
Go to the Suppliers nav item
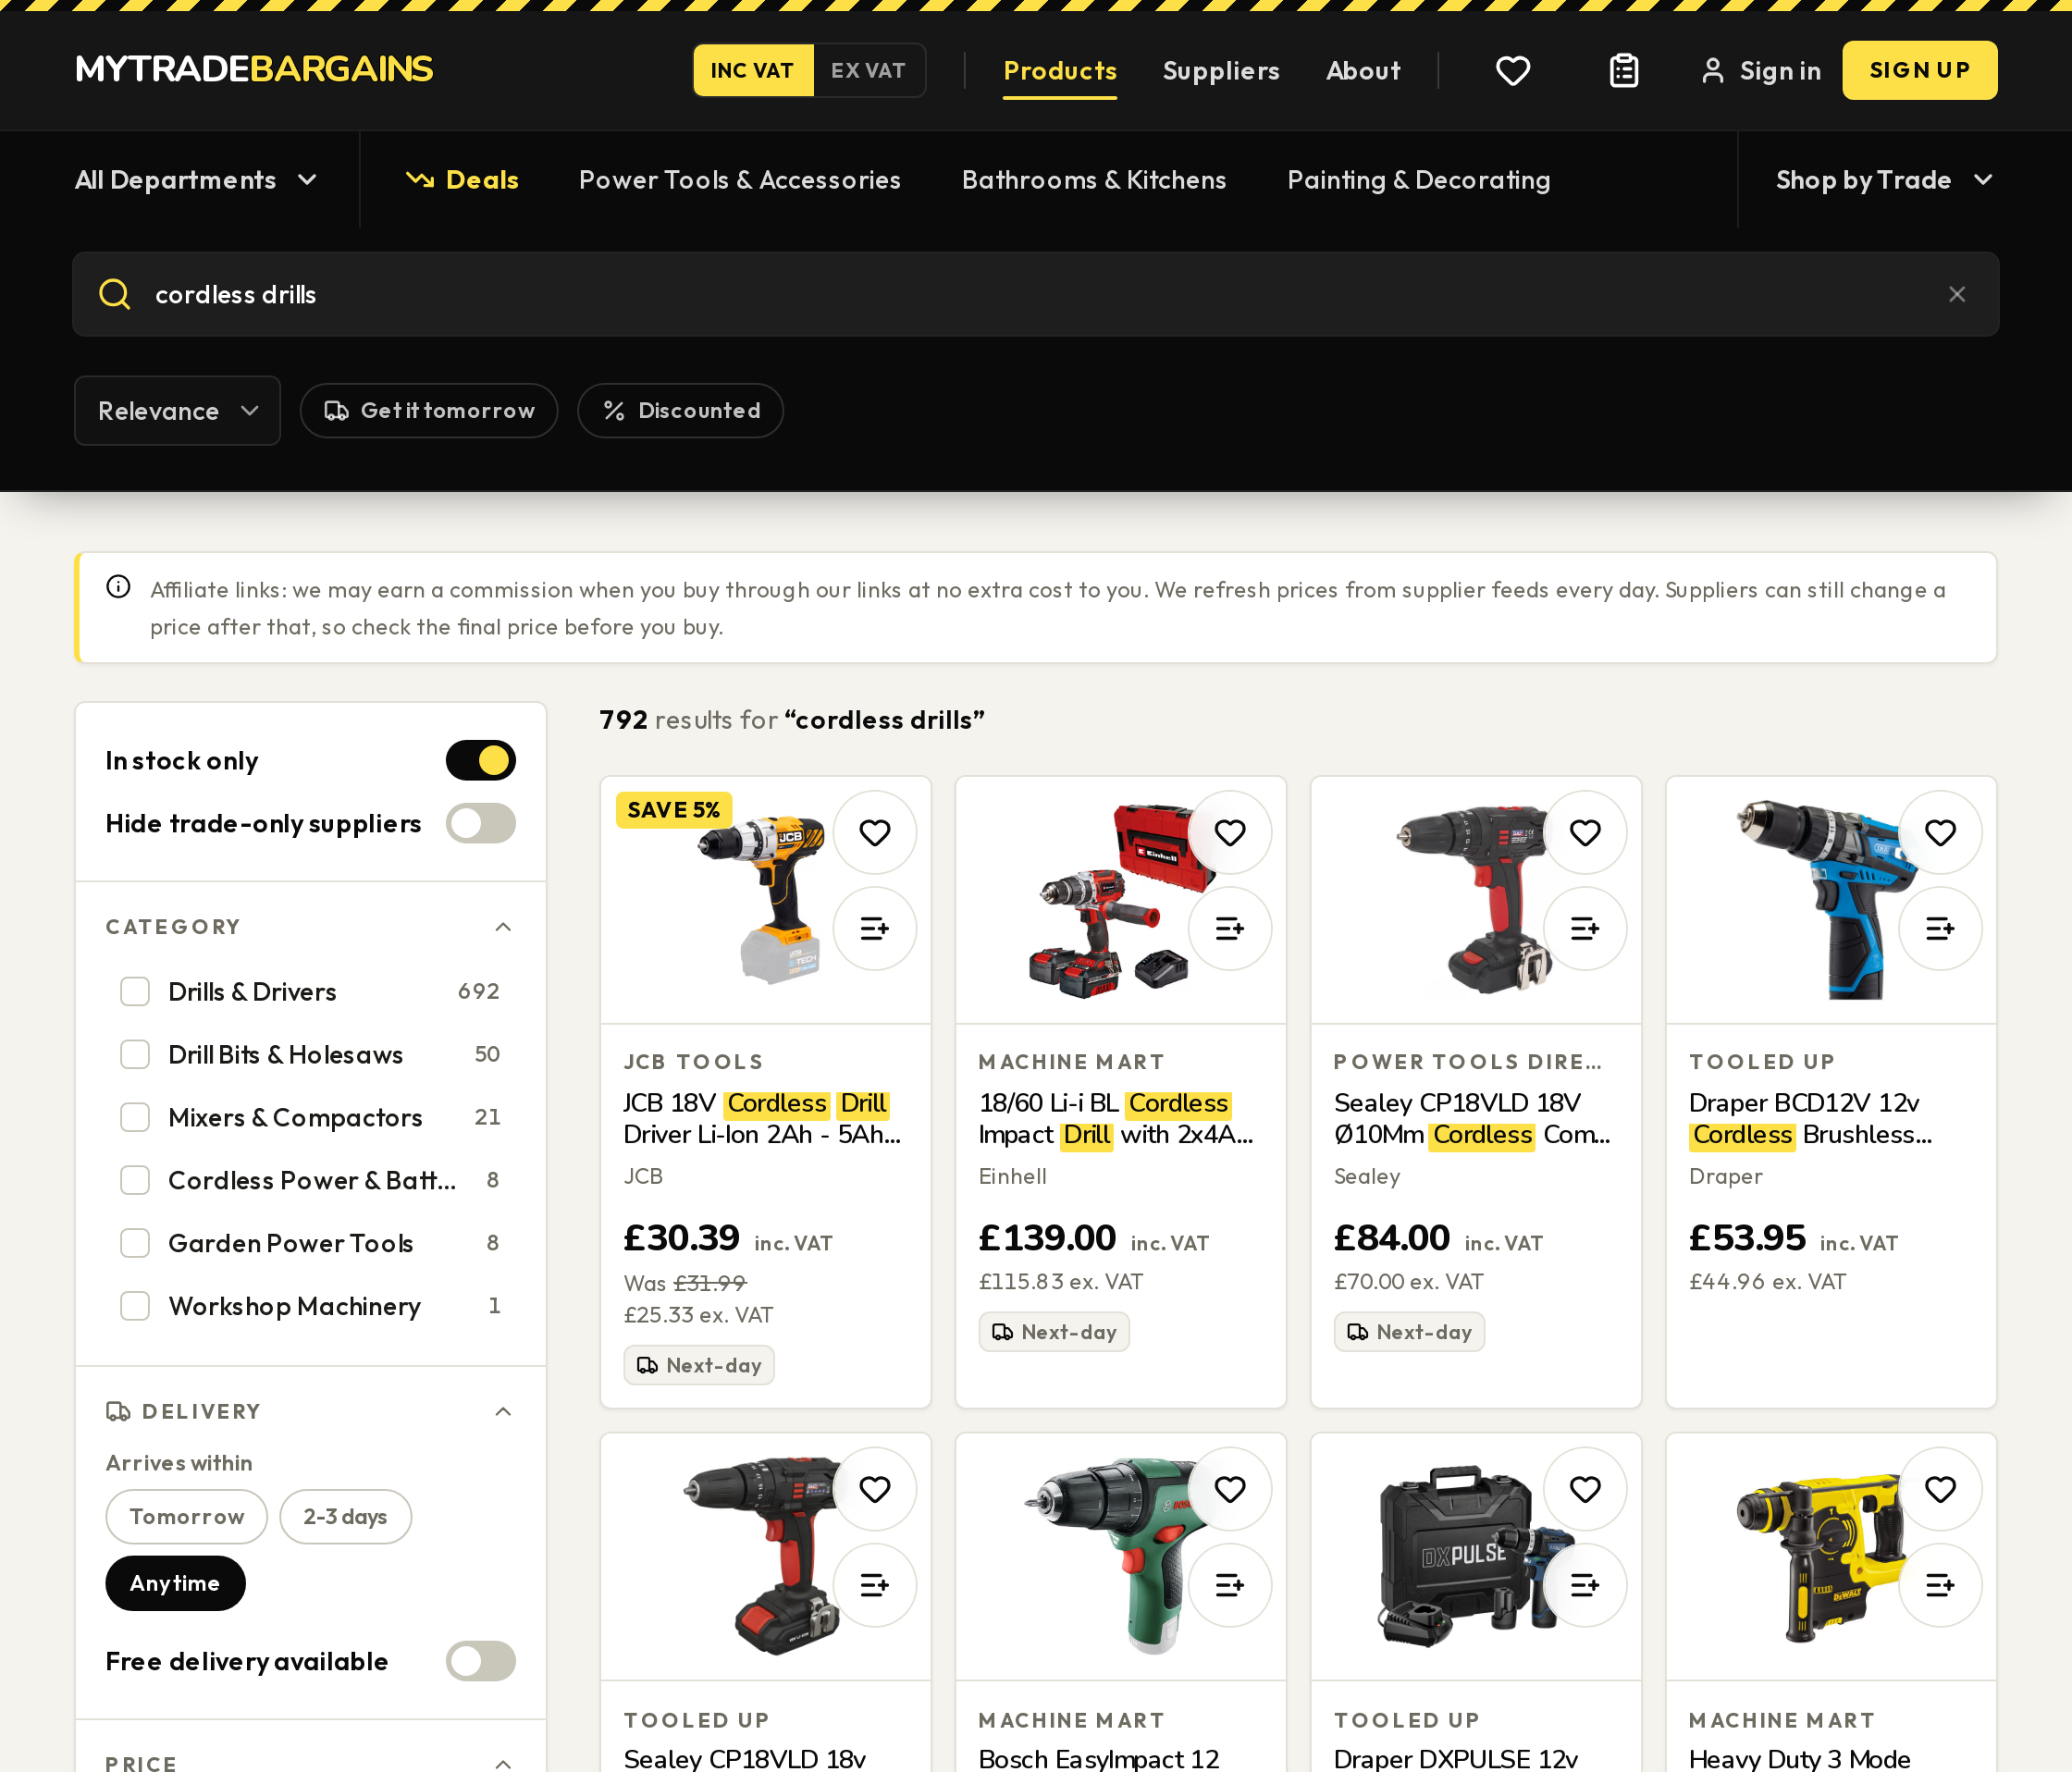pyautogui.click(x=1221, y=71)
